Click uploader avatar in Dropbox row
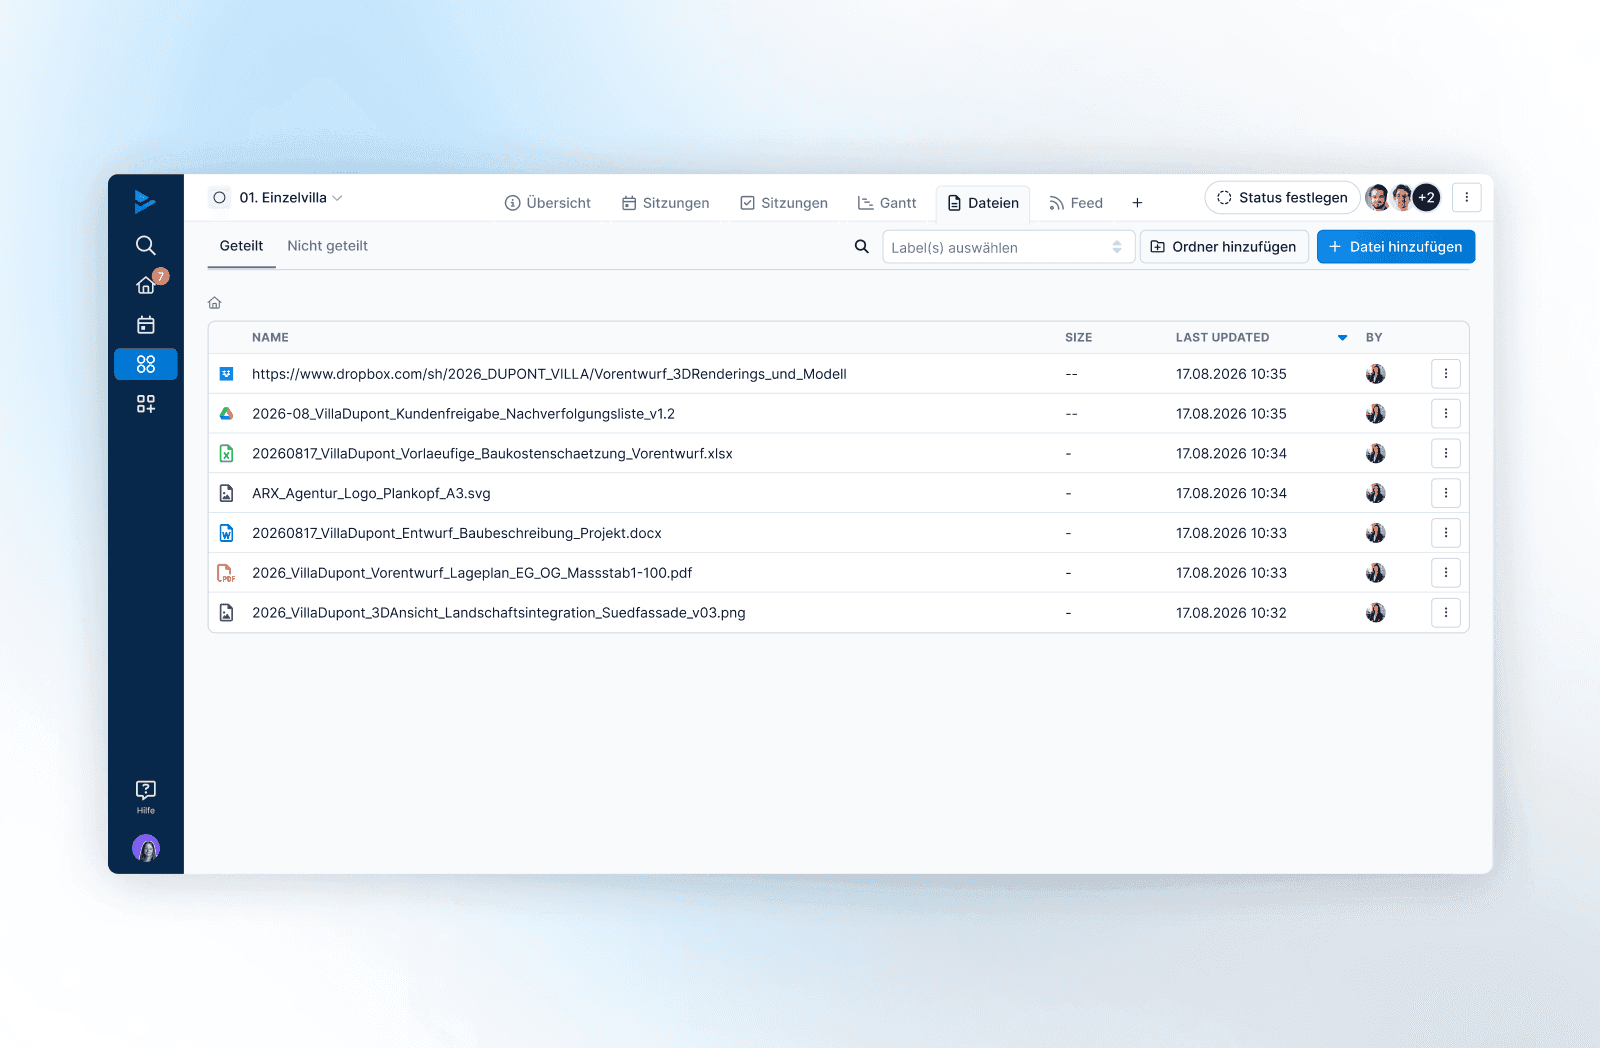 pos(1376,374)
